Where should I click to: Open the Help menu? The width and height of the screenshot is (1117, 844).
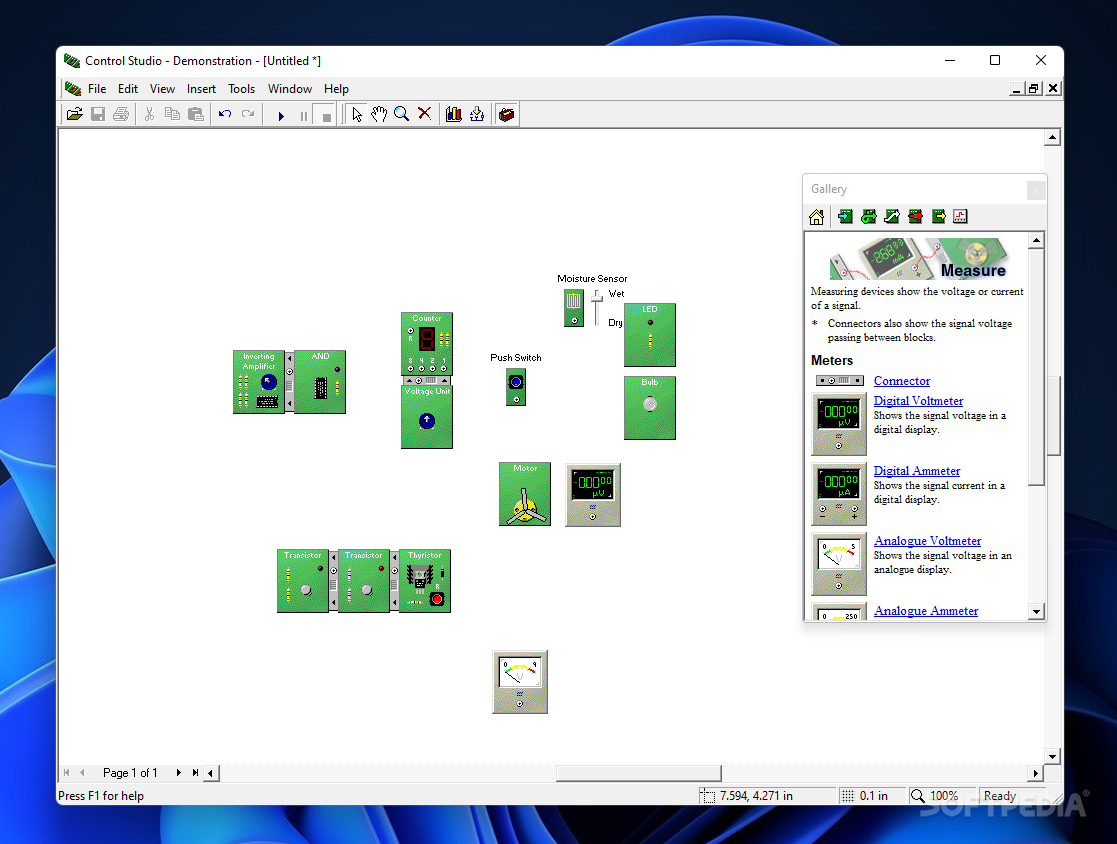tap(336, 89)
